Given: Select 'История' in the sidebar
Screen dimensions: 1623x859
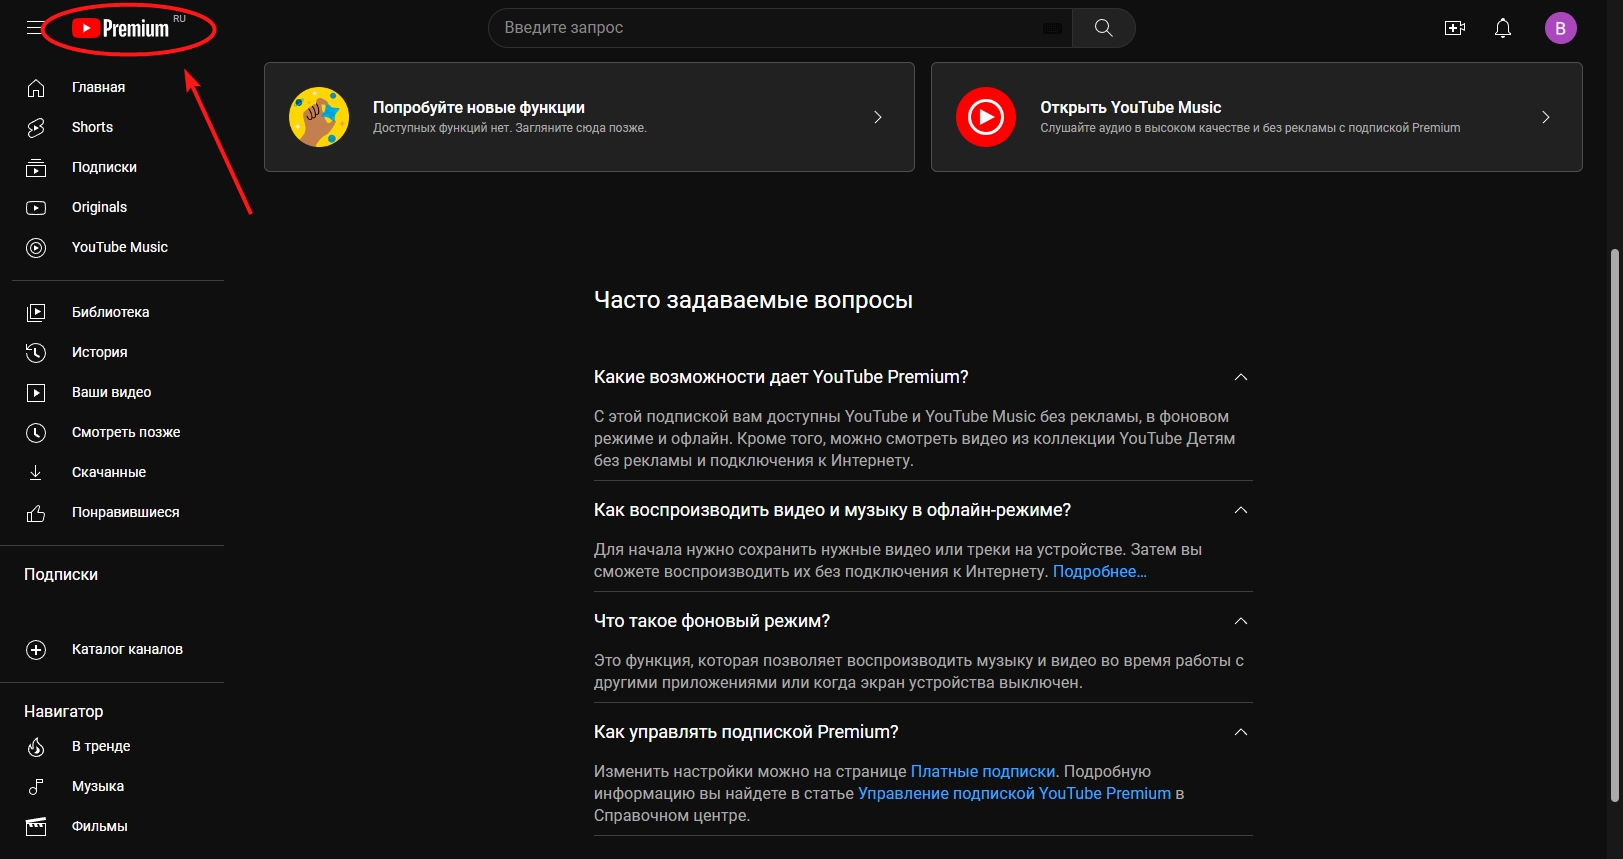Looking at the screenshot, I should pos(99,352).
